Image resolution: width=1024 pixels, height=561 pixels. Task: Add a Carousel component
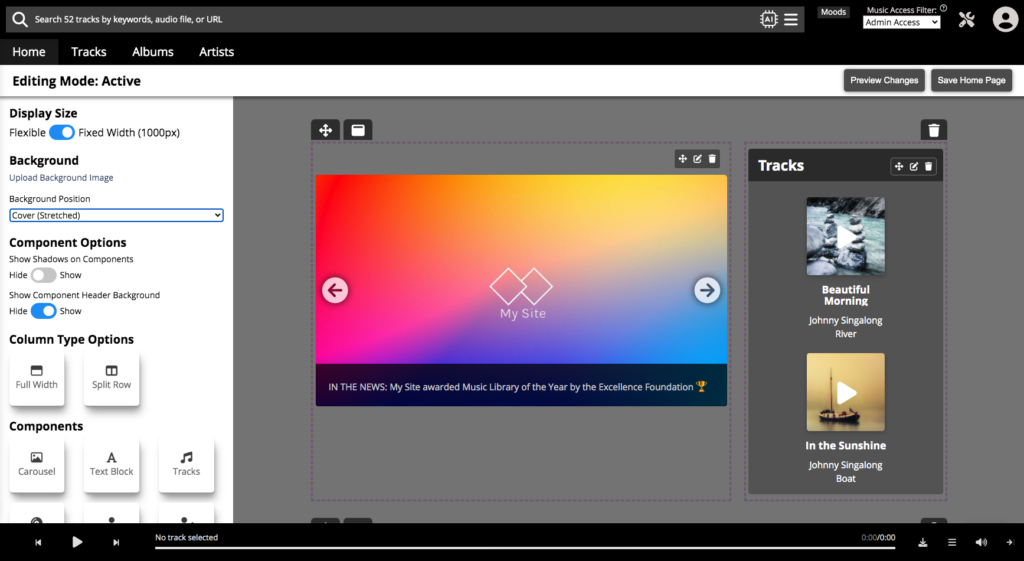click(37, 464)
